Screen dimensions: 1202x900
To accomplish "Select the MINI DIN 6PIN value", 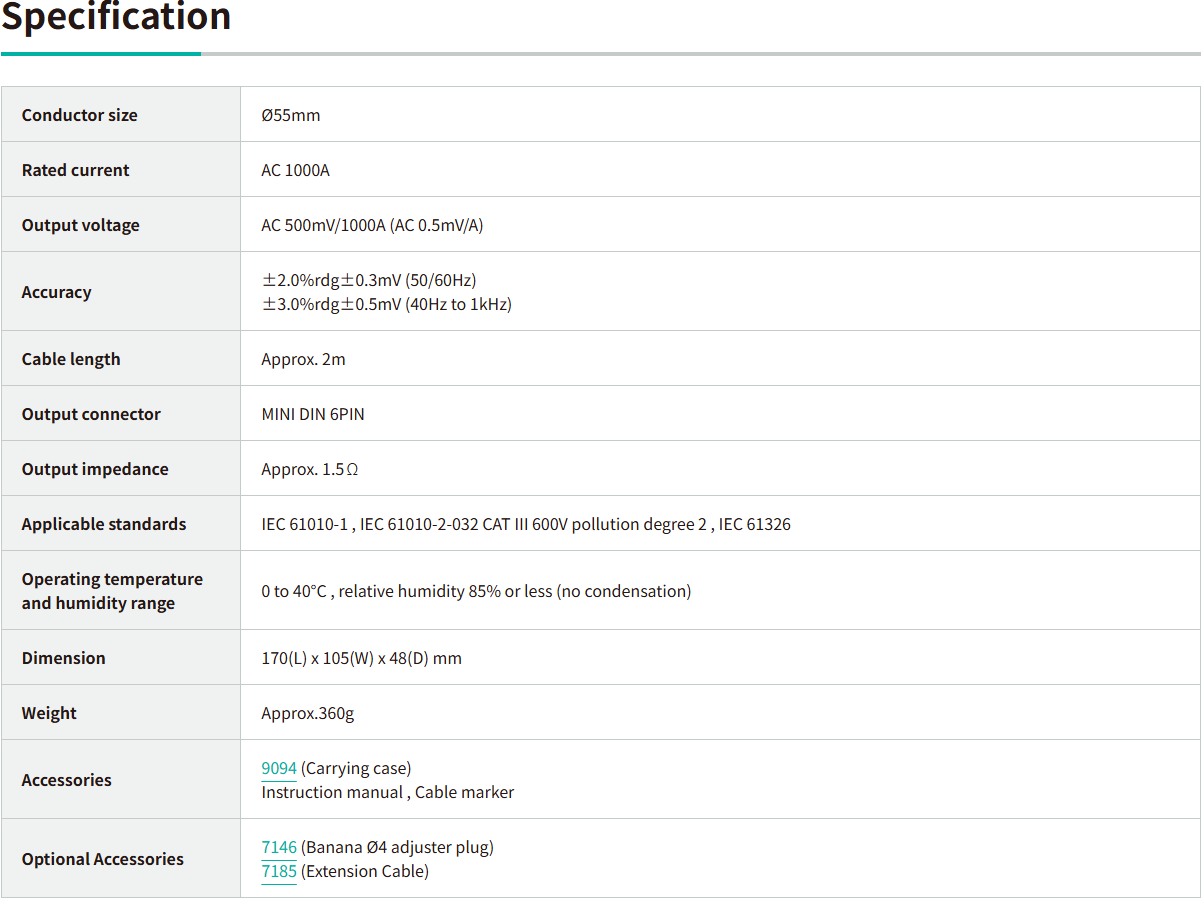I will click(313, 414).
